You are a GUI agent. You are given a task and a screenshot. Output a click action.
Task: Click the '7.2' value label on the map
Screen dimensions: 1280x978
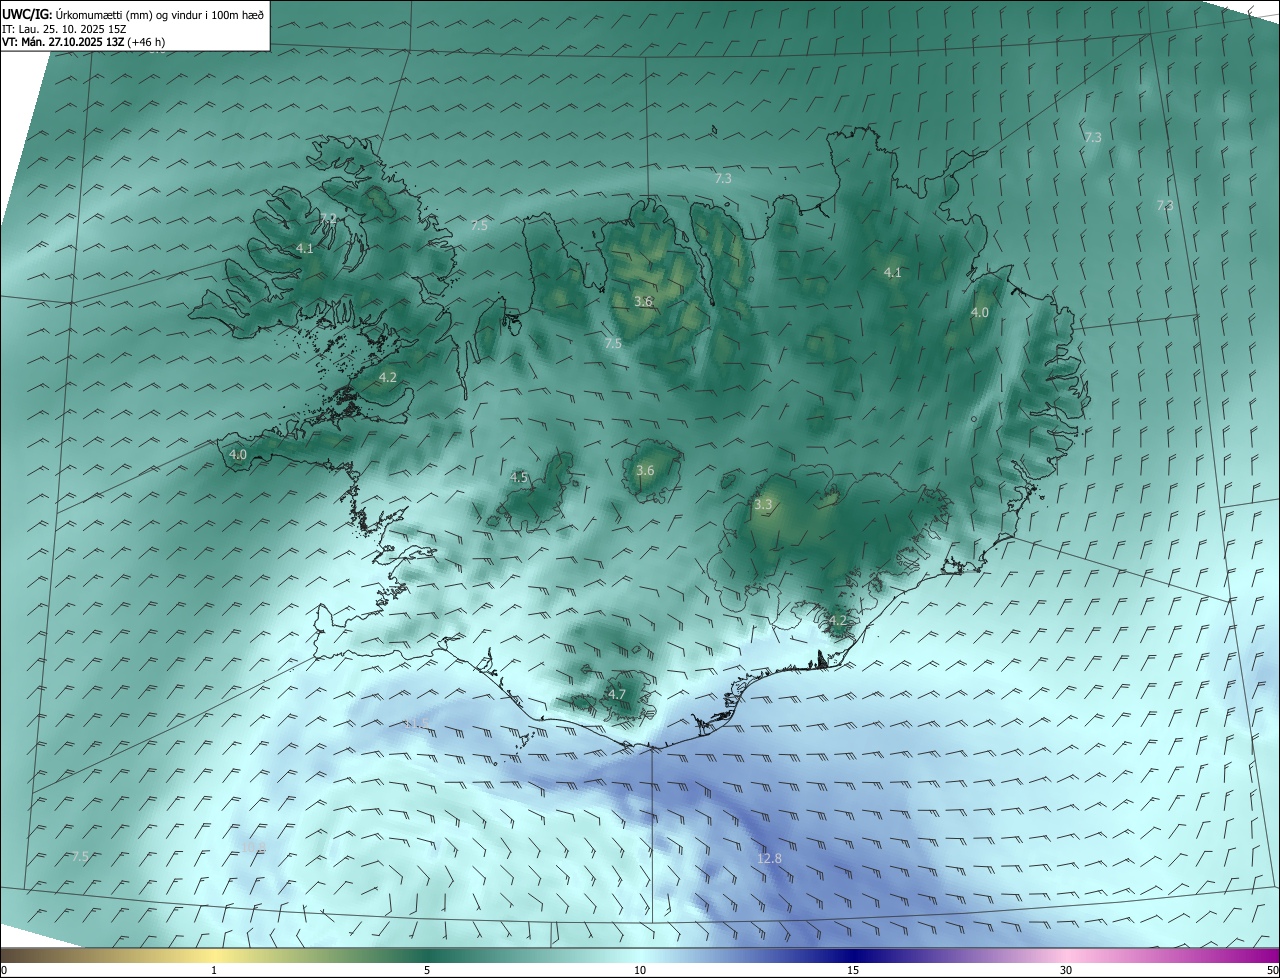(x=328, y=218)
